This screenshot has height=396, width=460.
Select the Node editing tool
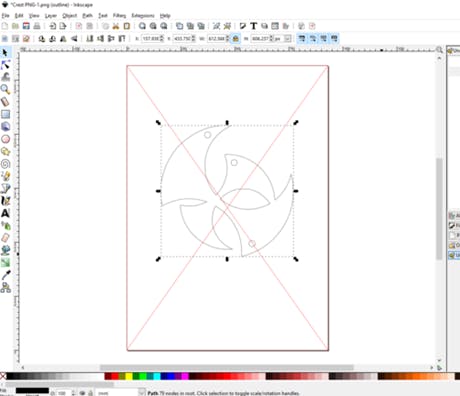(6, 65)
